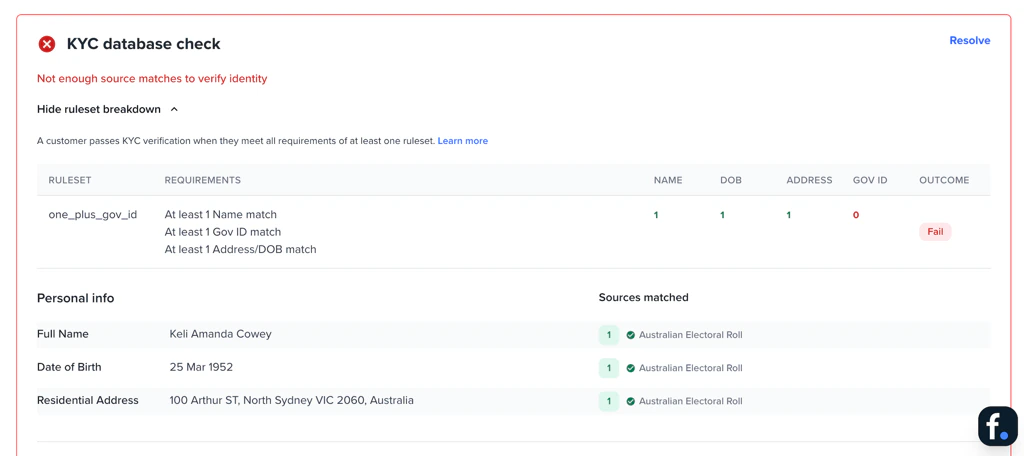Select the OUTCOME column header

[x=944, y=180]
